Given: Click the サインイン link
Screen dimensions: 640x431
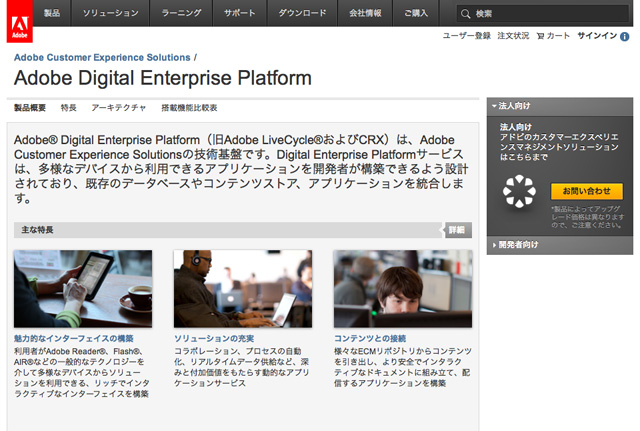Looking at the screenshot, I should click(597, 36).
